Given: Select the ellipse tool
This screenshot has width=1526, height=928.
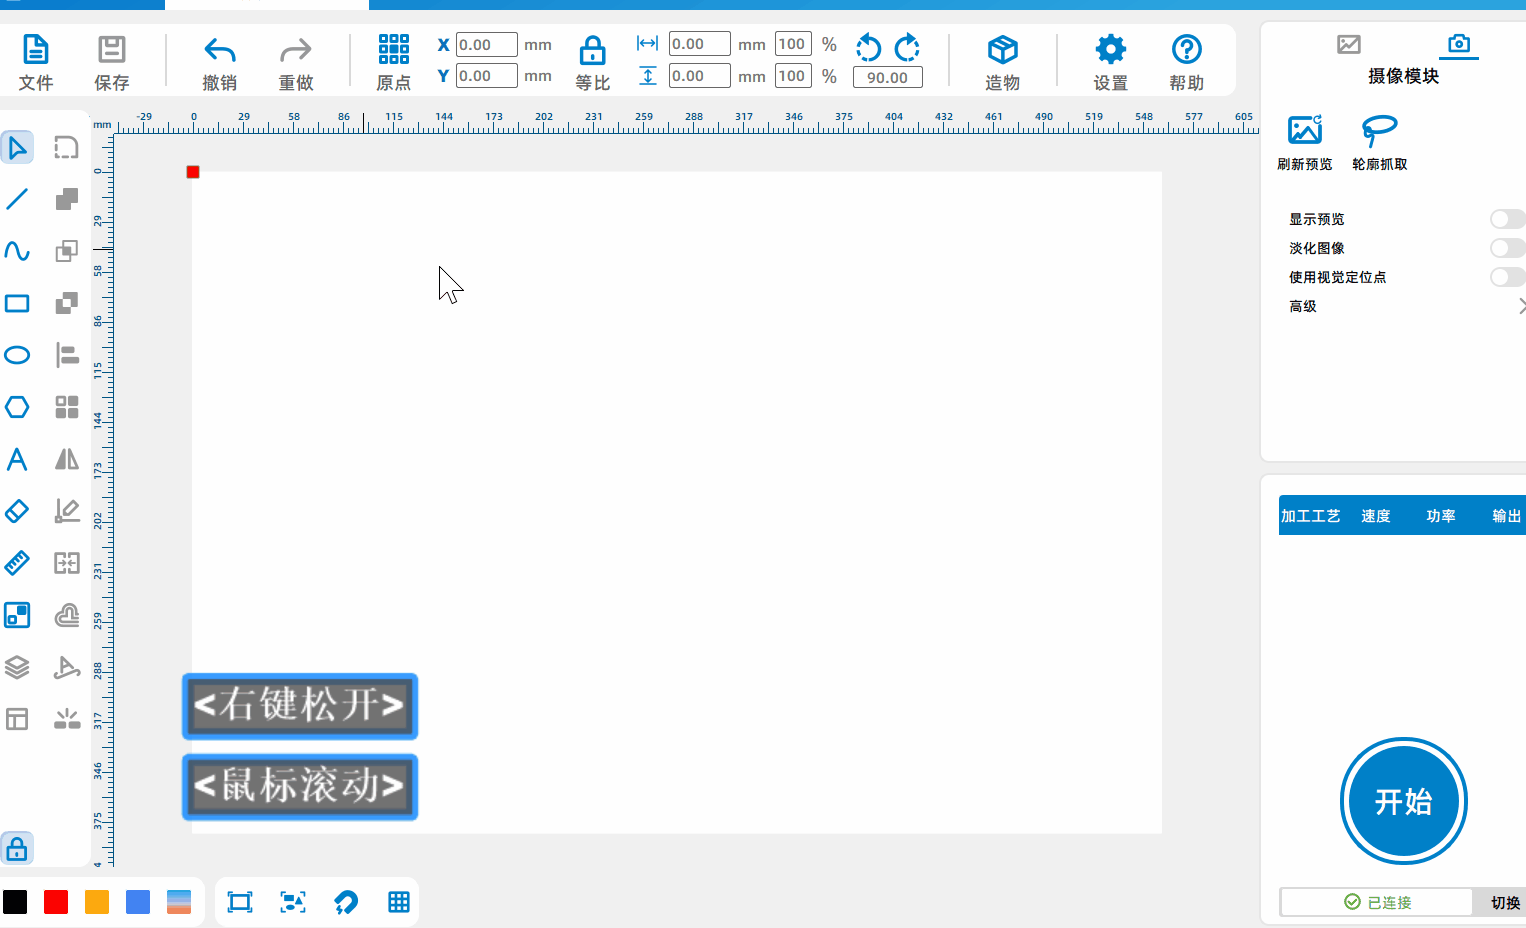Looking at the screenshot, I should (17, 355).
